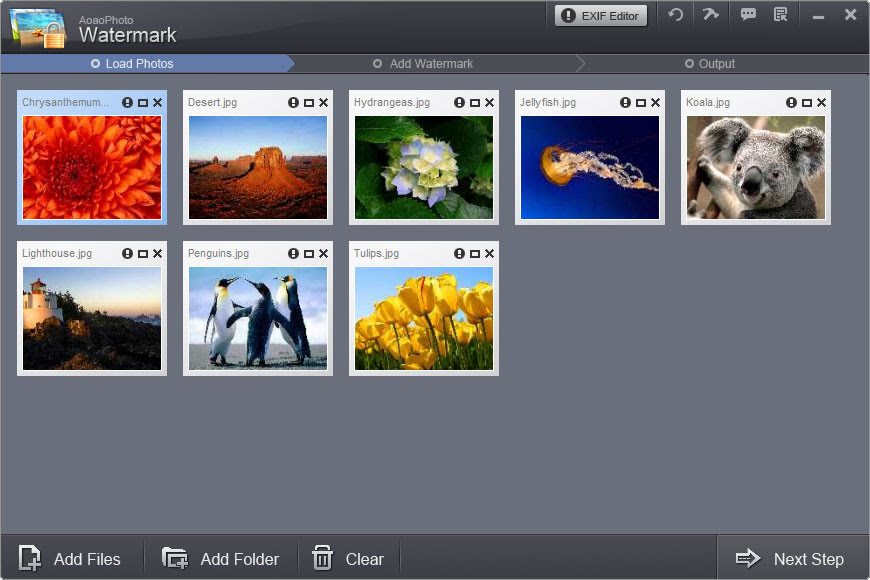Open the EXIF Editor

[601, 16]
